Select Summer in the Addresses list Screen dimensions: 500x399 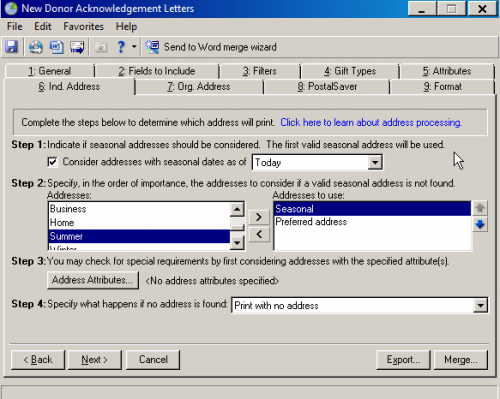tap(139, 236)
